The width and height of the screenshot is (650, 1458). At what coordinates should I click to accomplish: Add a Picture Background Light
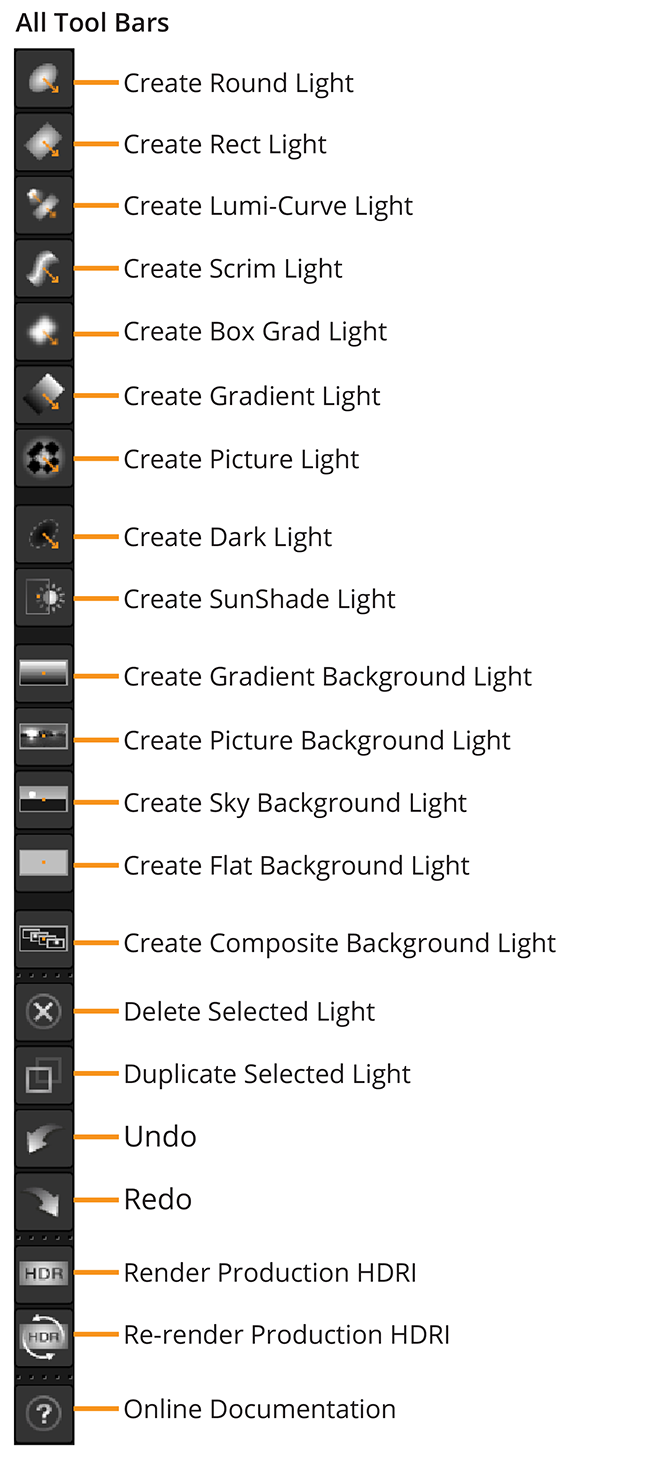(x=44, y=738)
